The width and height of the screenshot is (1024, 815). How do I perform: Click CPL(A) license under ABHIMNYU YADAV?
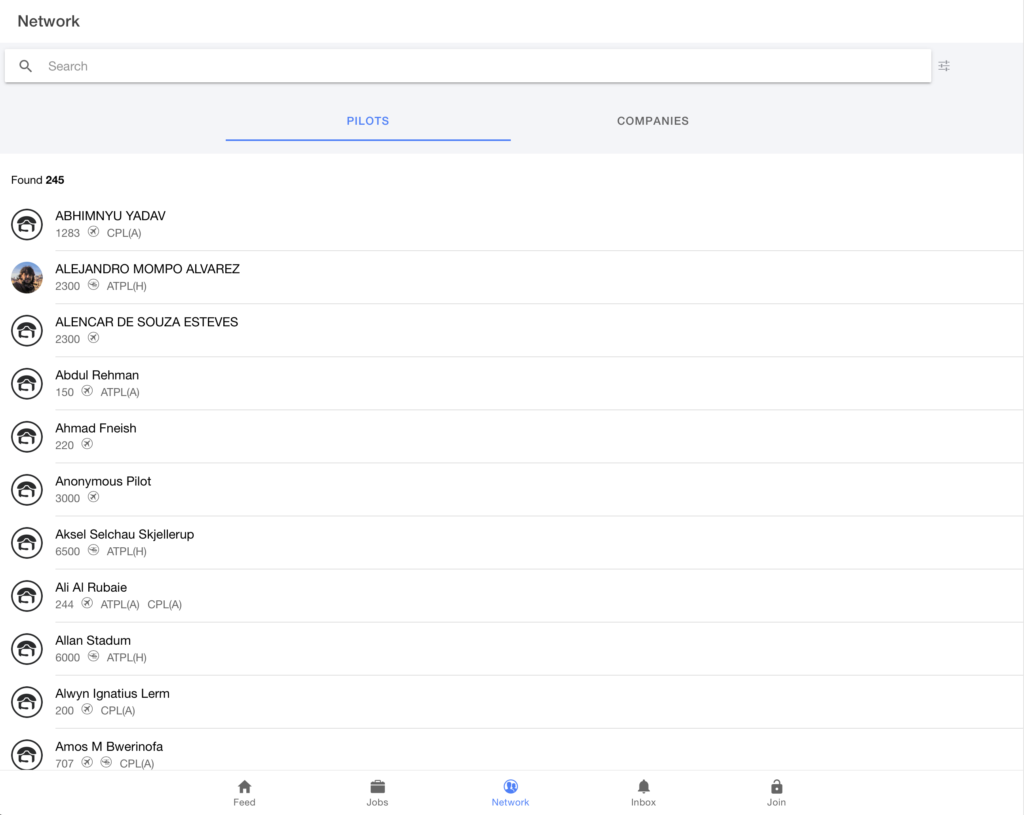[x=124, y=233]
